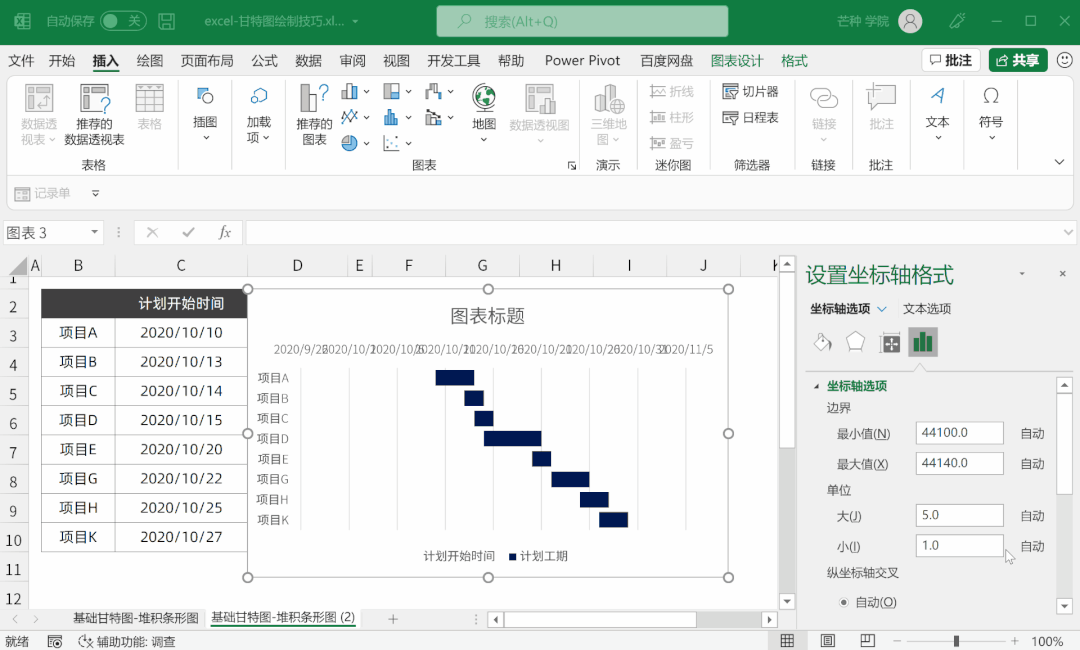Click the Save icon in title bar
Screen dimensions: 1080x650
click(x=166, y=21)
